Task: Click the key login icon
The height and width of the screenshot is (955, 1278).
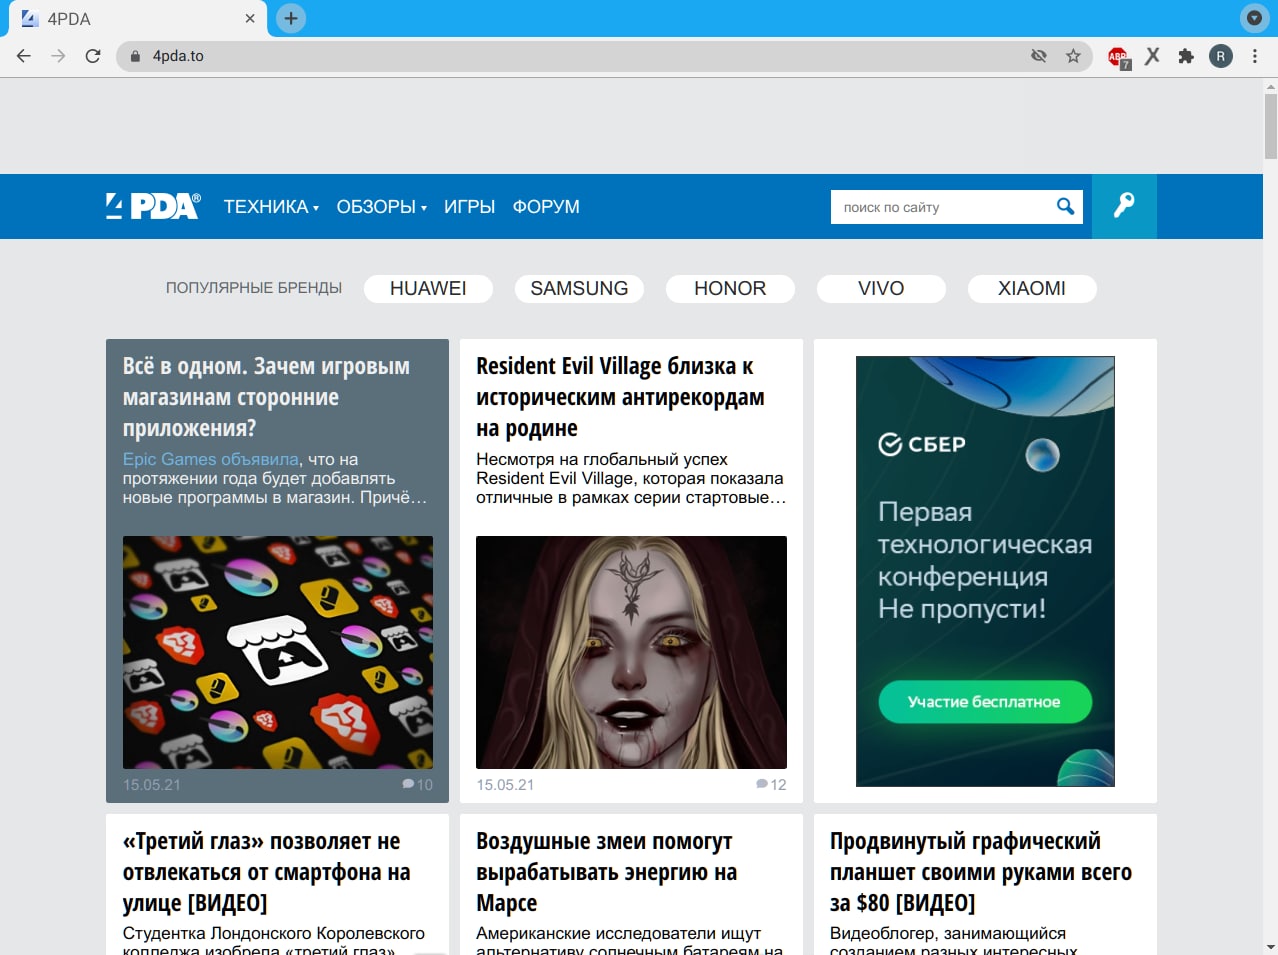Action: coord(1124,206)
